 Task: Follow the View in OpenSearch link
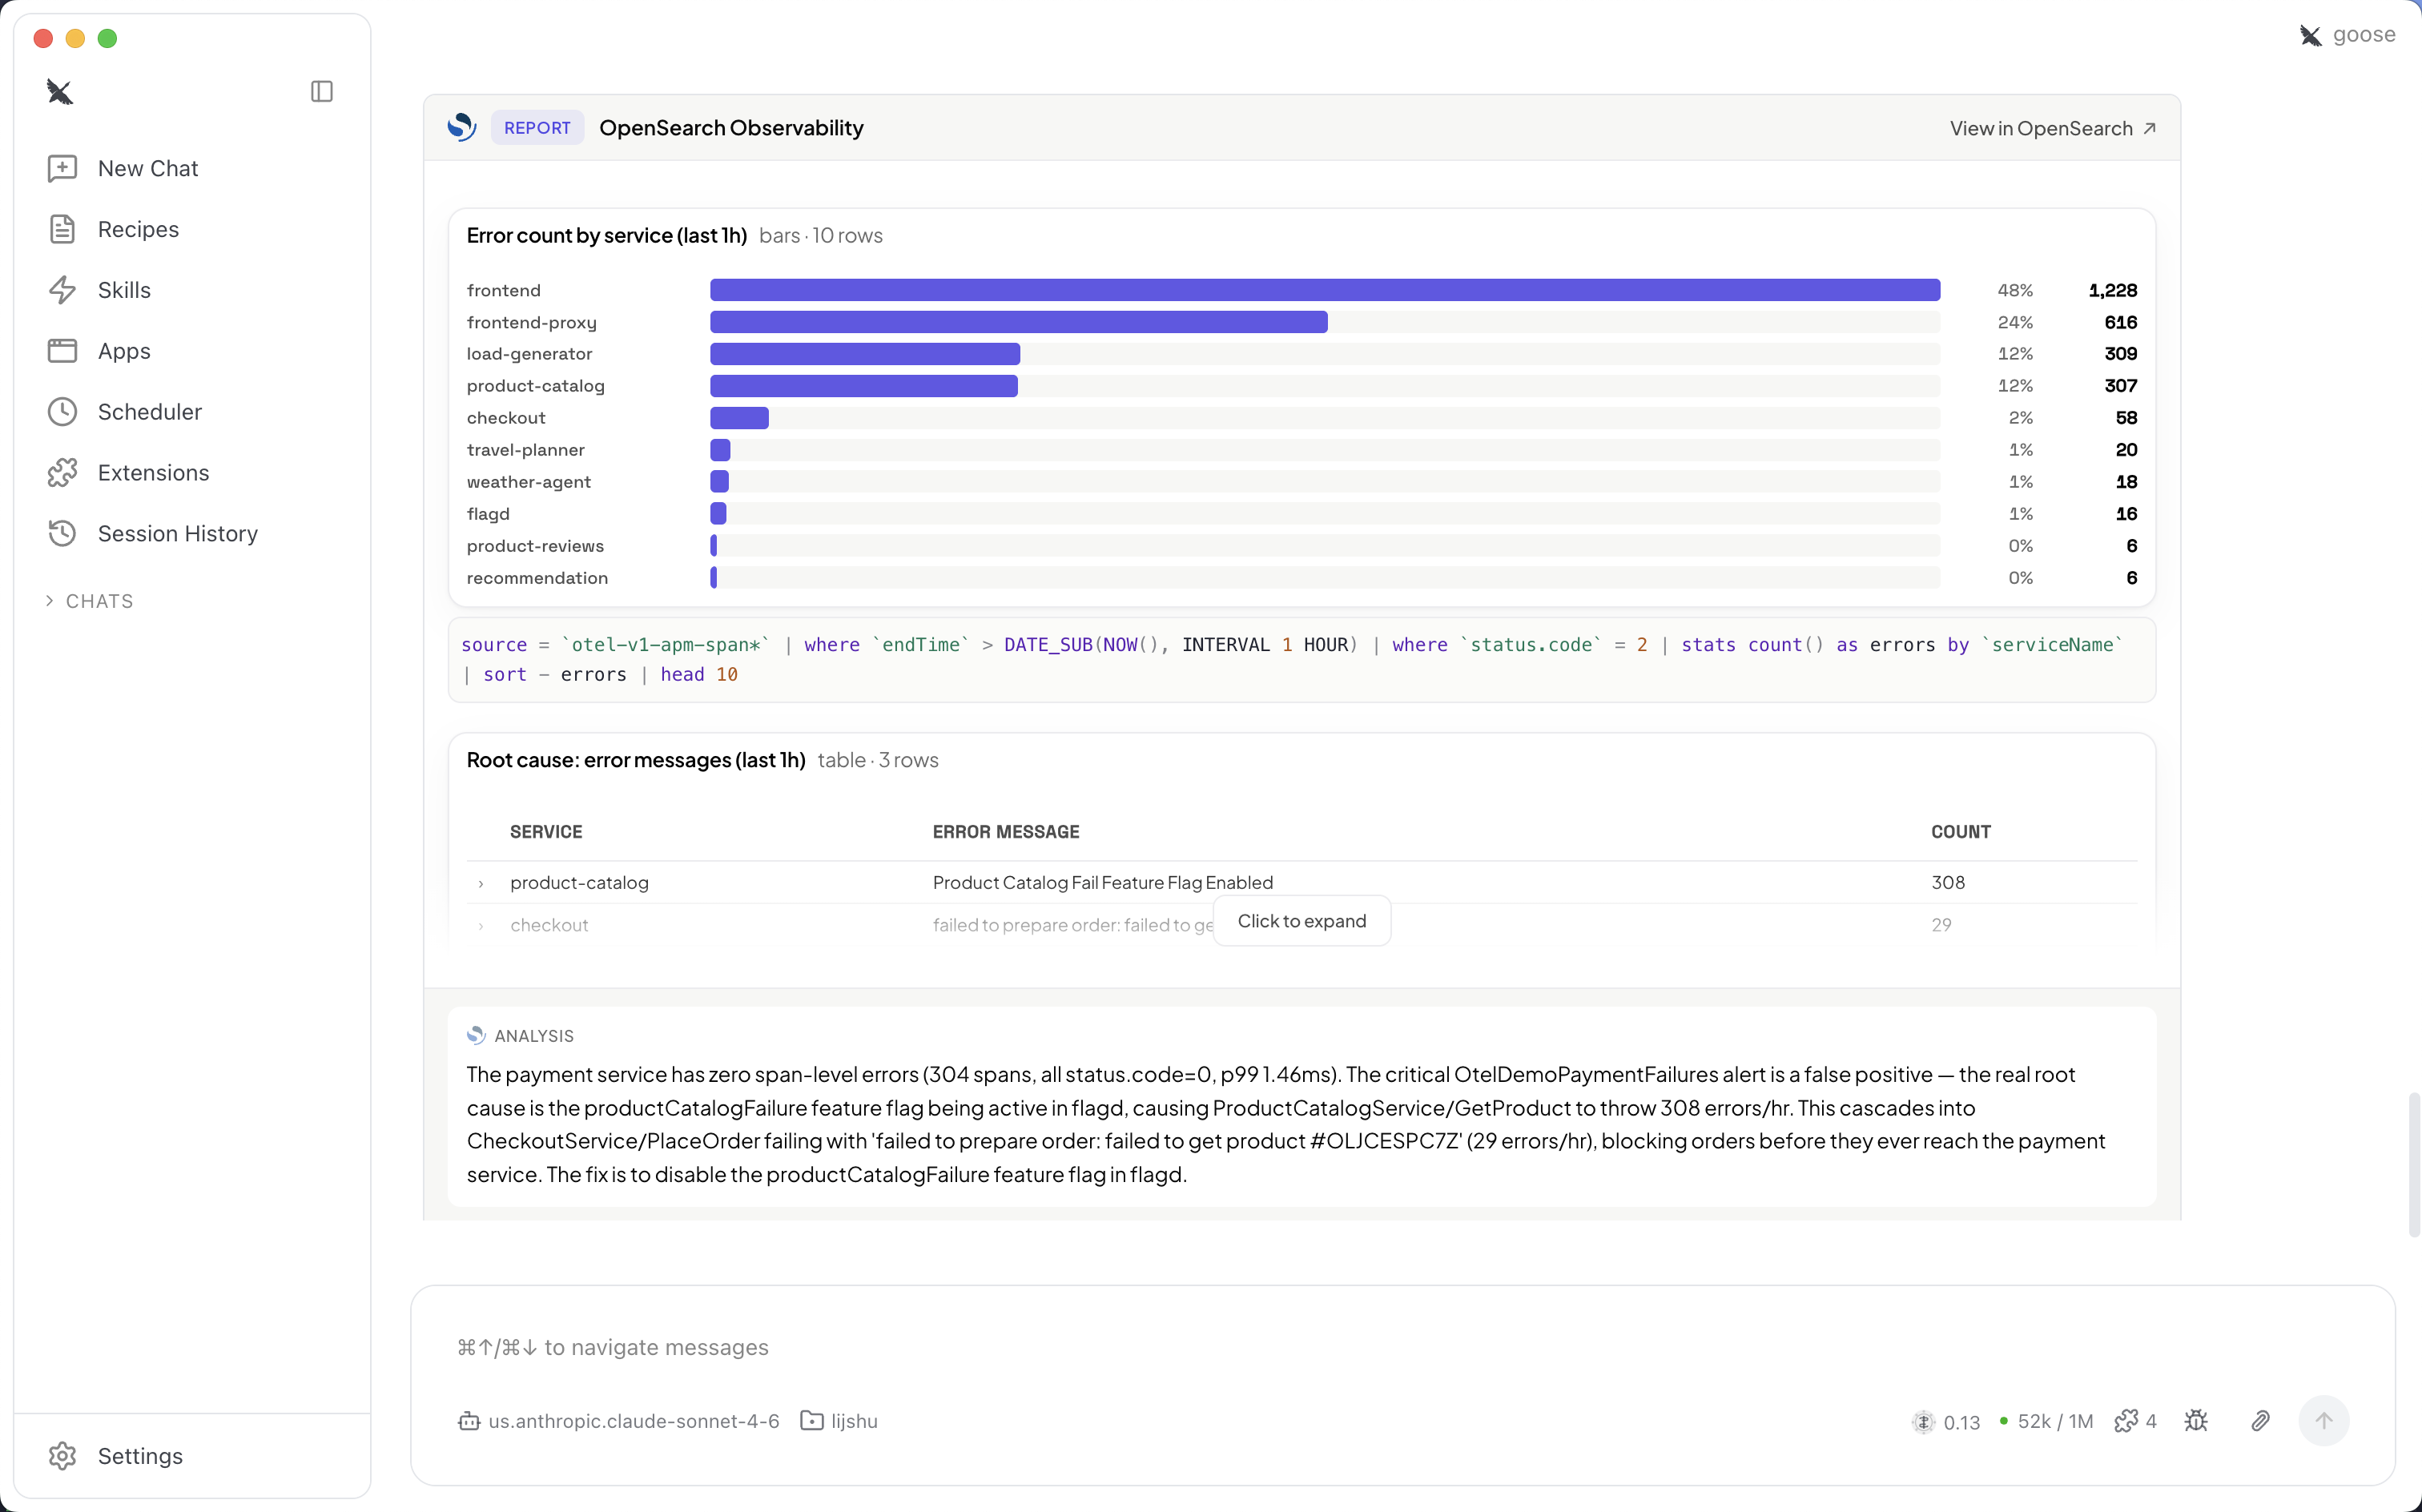pos(2052,128)
